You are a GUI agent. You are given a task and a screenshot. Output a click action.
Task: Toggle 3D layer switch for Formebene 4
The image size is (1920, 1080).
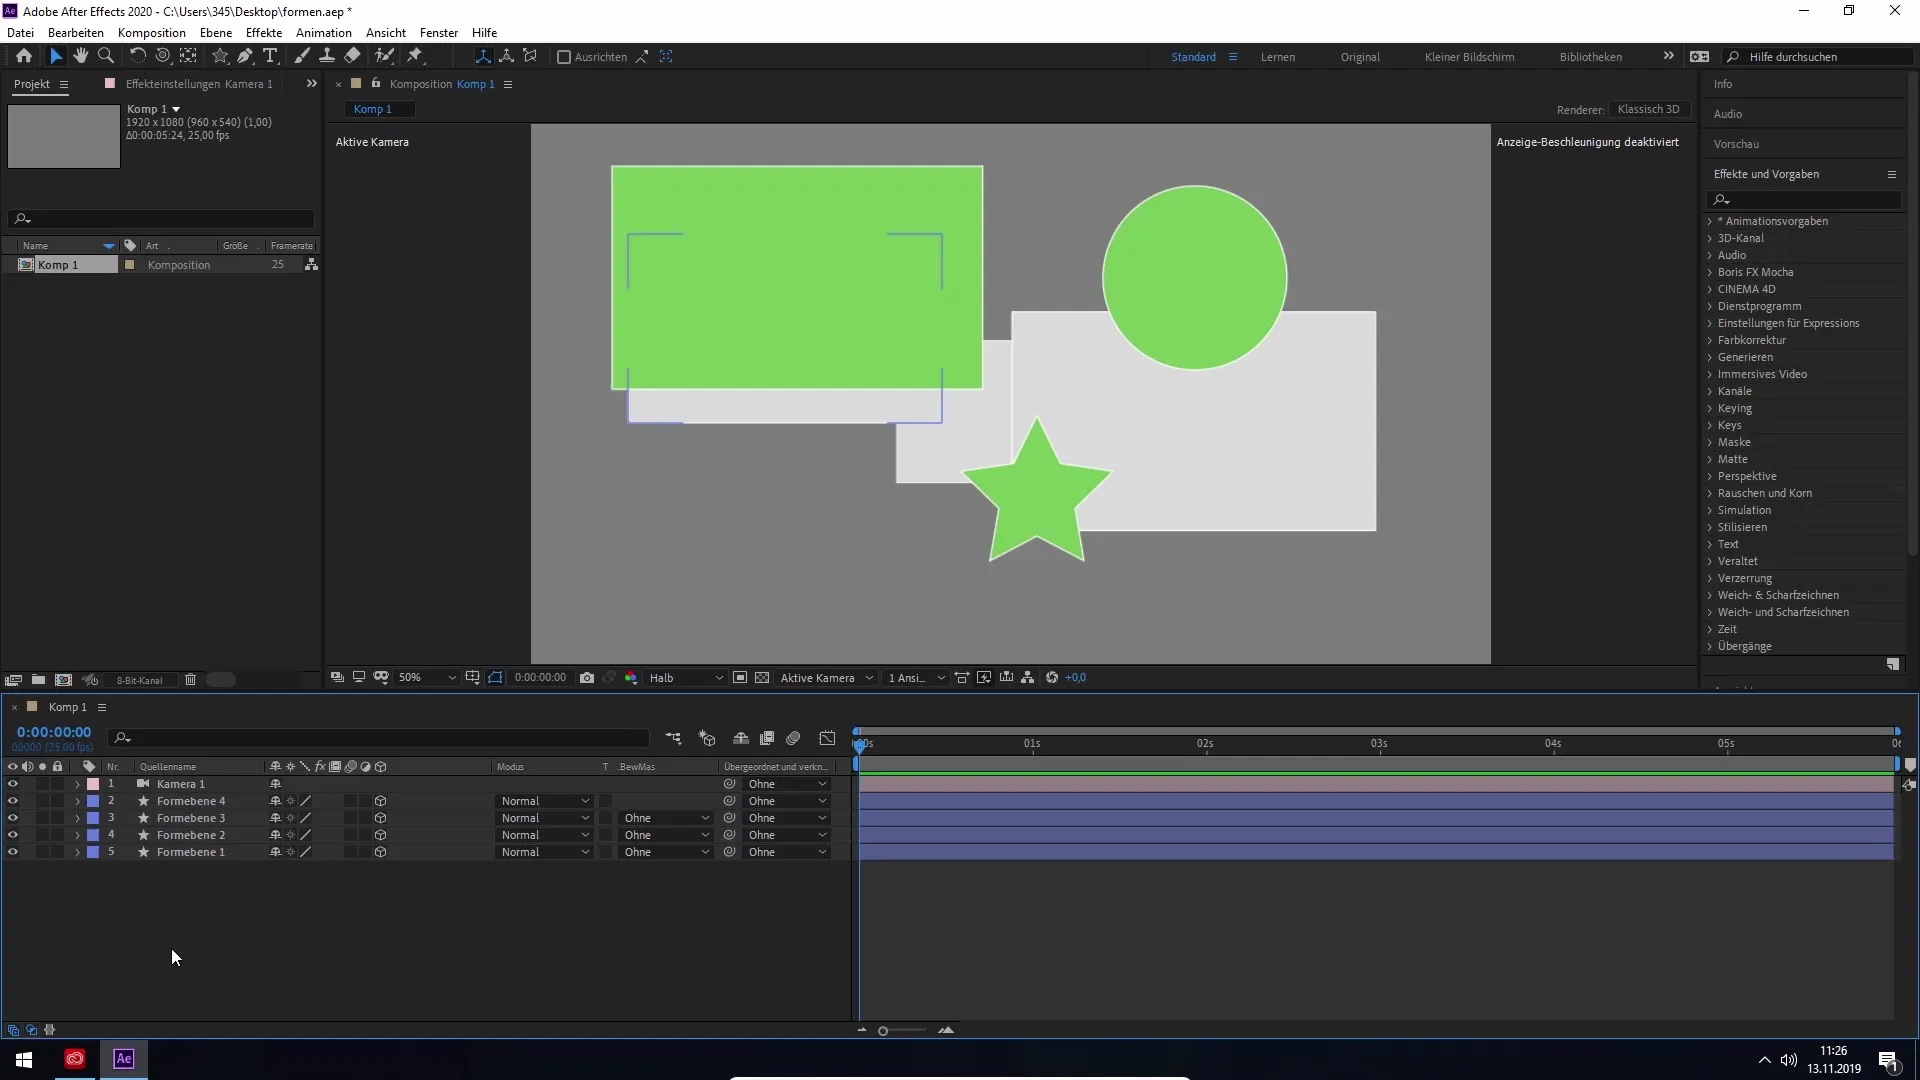click(x=381, y=802)
